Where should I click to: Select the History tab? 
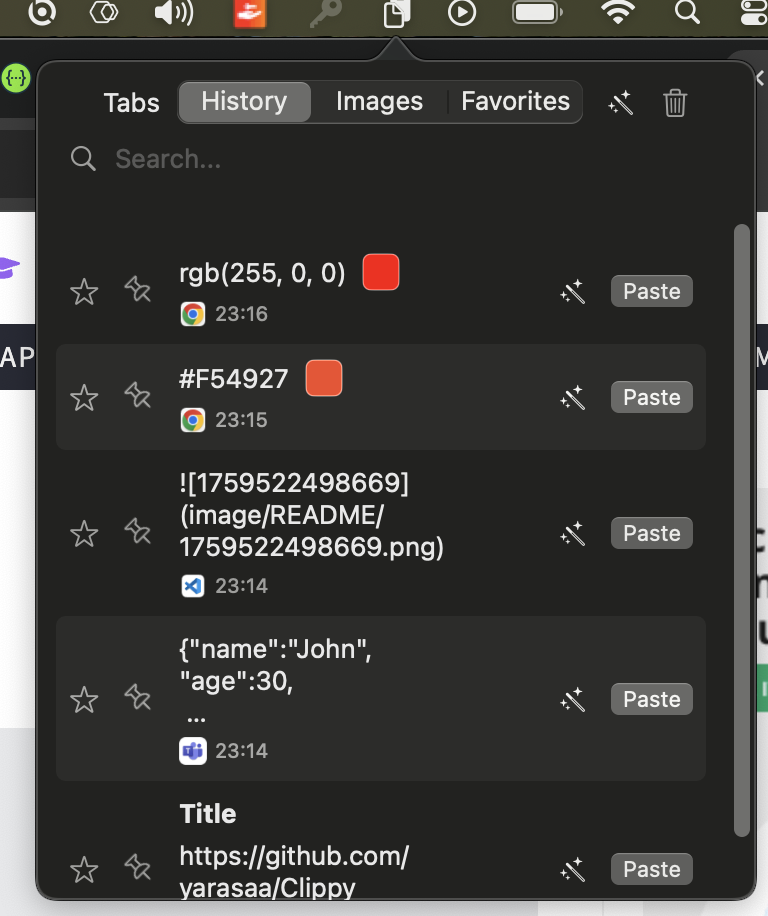(244, 102)
